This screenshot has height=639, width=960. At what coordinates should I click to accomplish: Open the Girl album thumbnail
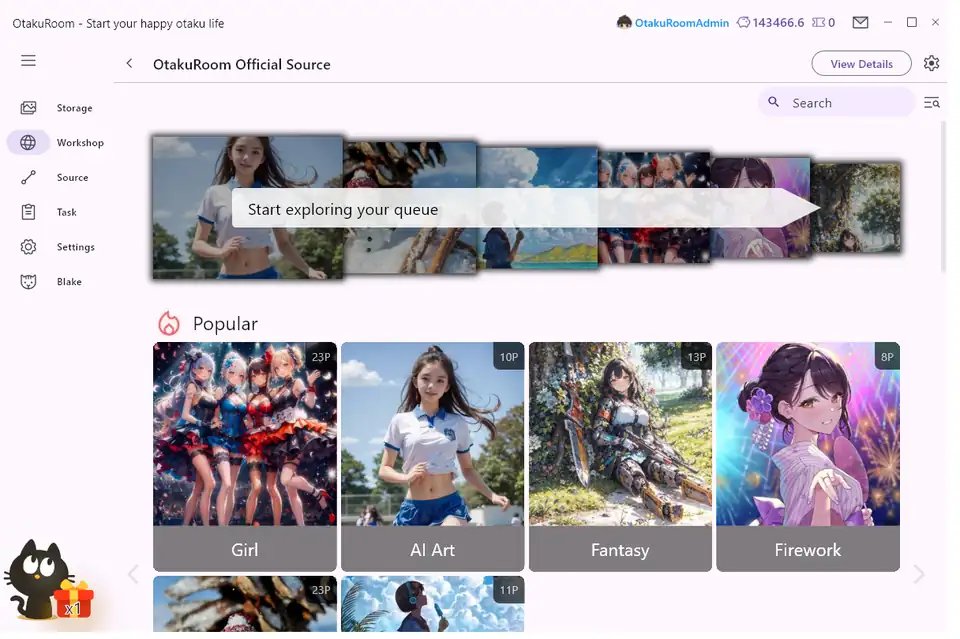[245, 435]
